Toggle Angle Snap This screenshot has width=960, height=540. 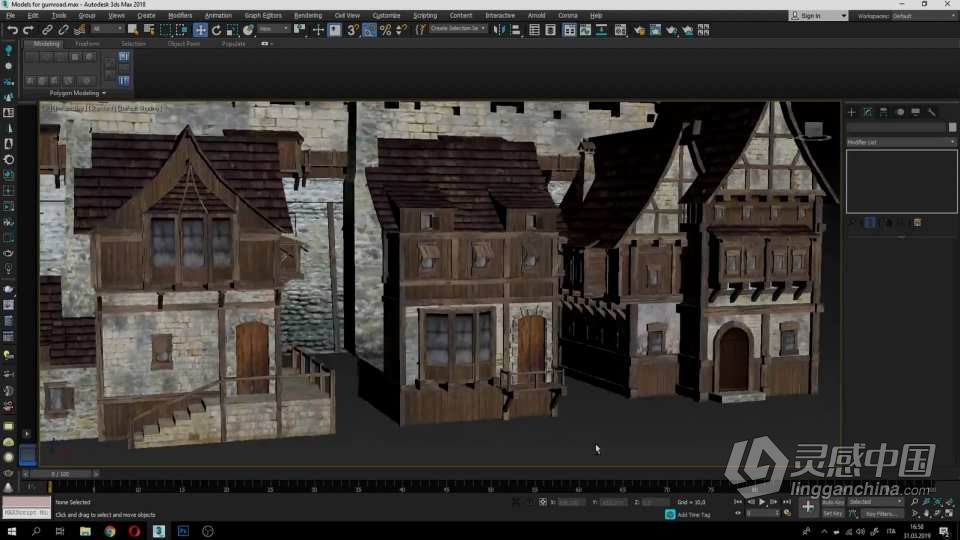click(369, 29)
